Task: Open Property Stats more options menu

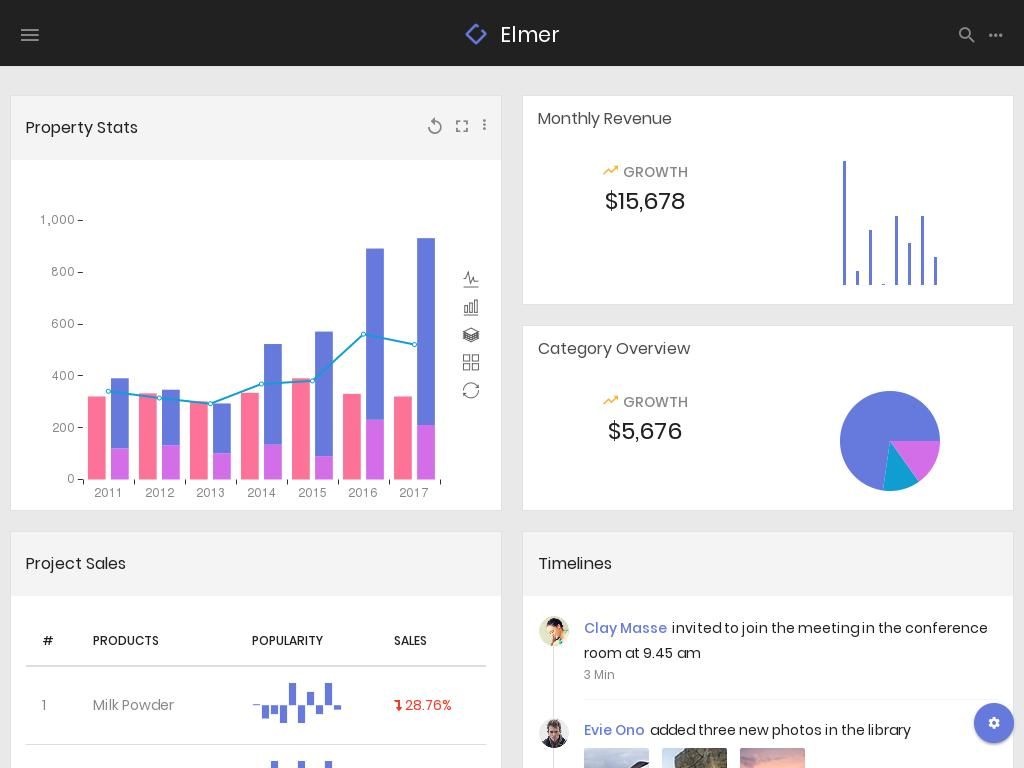Action: coord(485,125)
